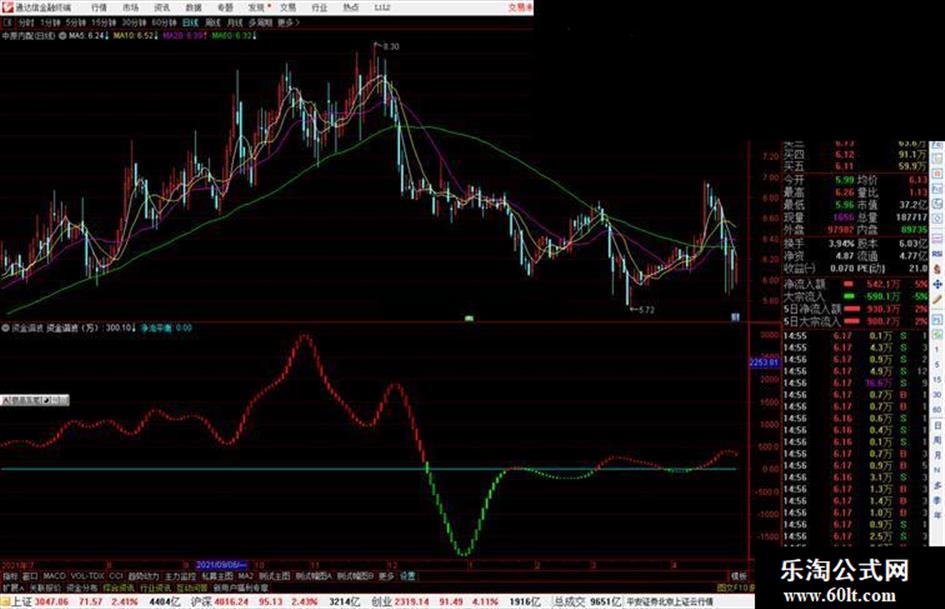
Task: Switch to the 5分钟 period
Action: tap(75, 22)
